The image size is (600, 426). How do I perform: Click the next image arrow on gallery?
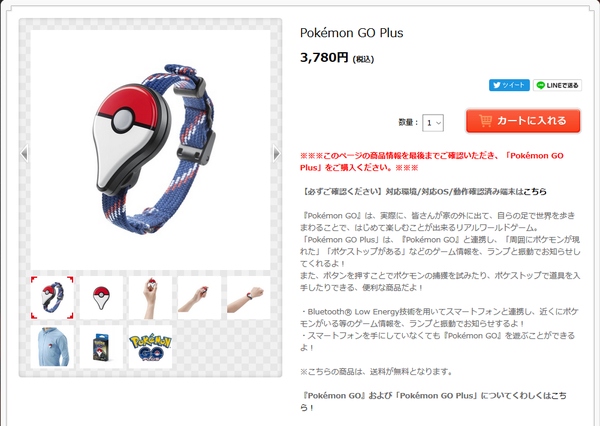(x=277, y=153)
